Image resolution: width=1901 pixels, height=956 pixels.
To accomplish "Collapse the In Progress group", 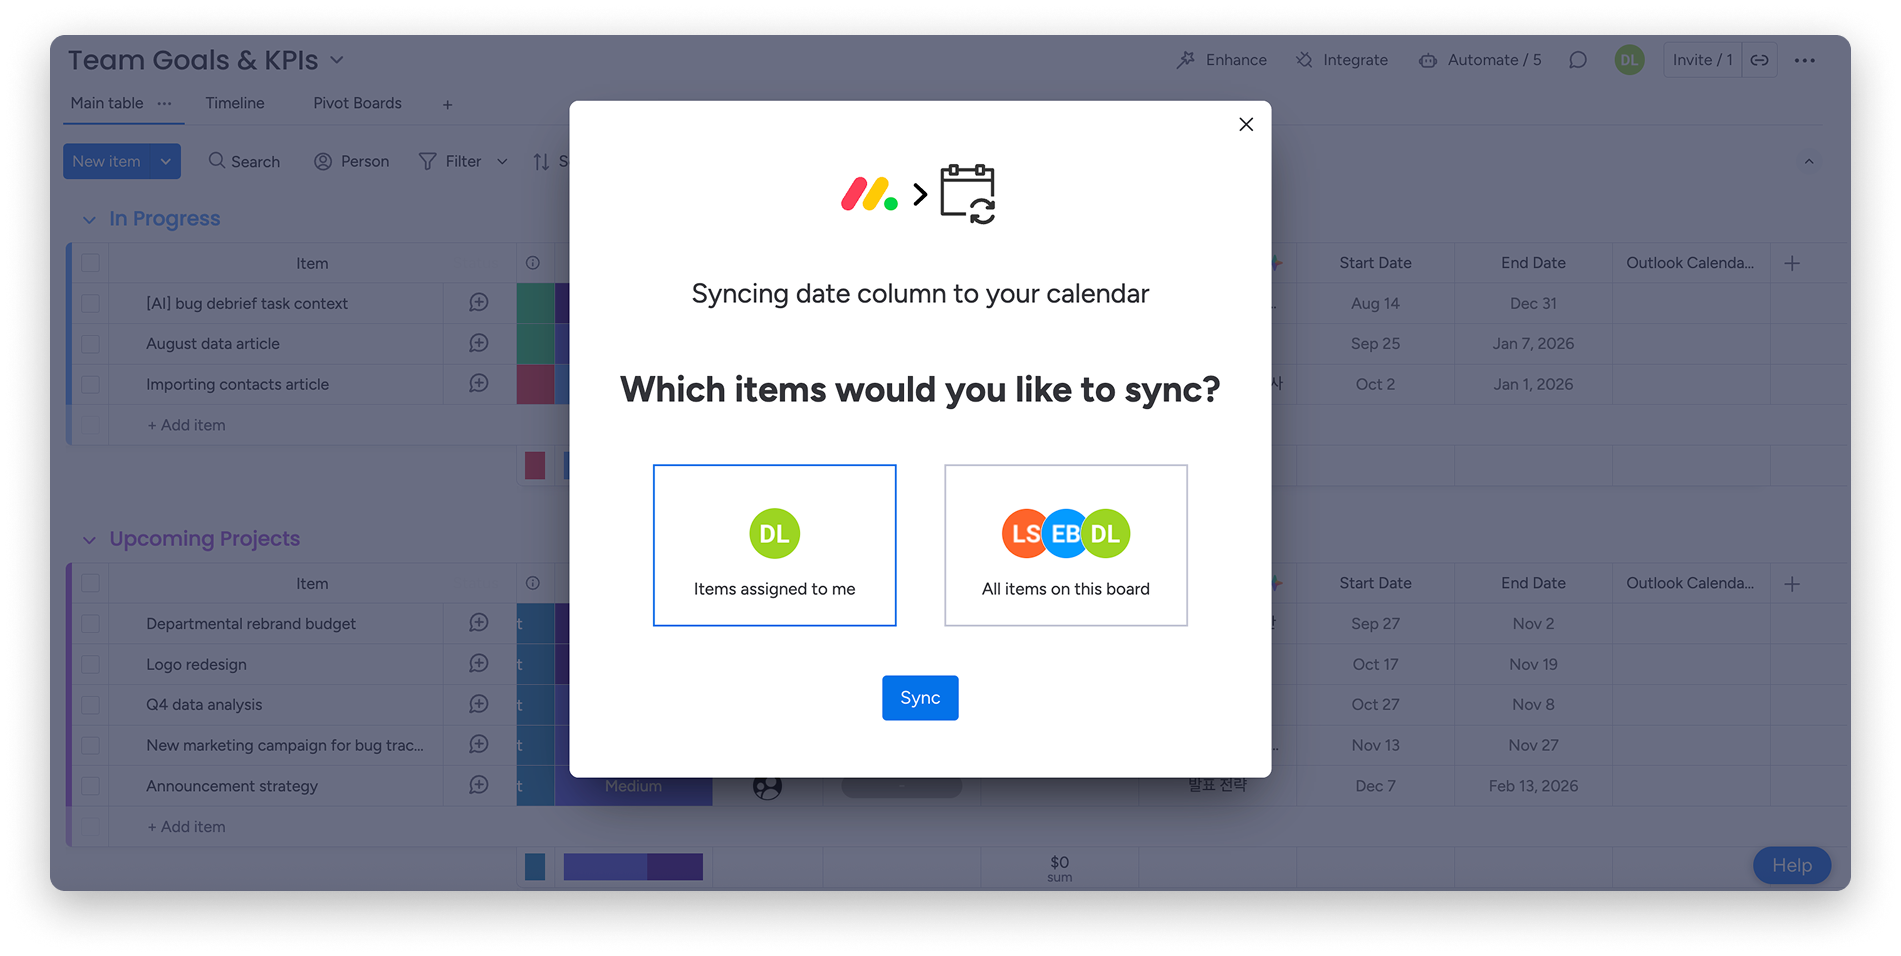I will 89,219.
